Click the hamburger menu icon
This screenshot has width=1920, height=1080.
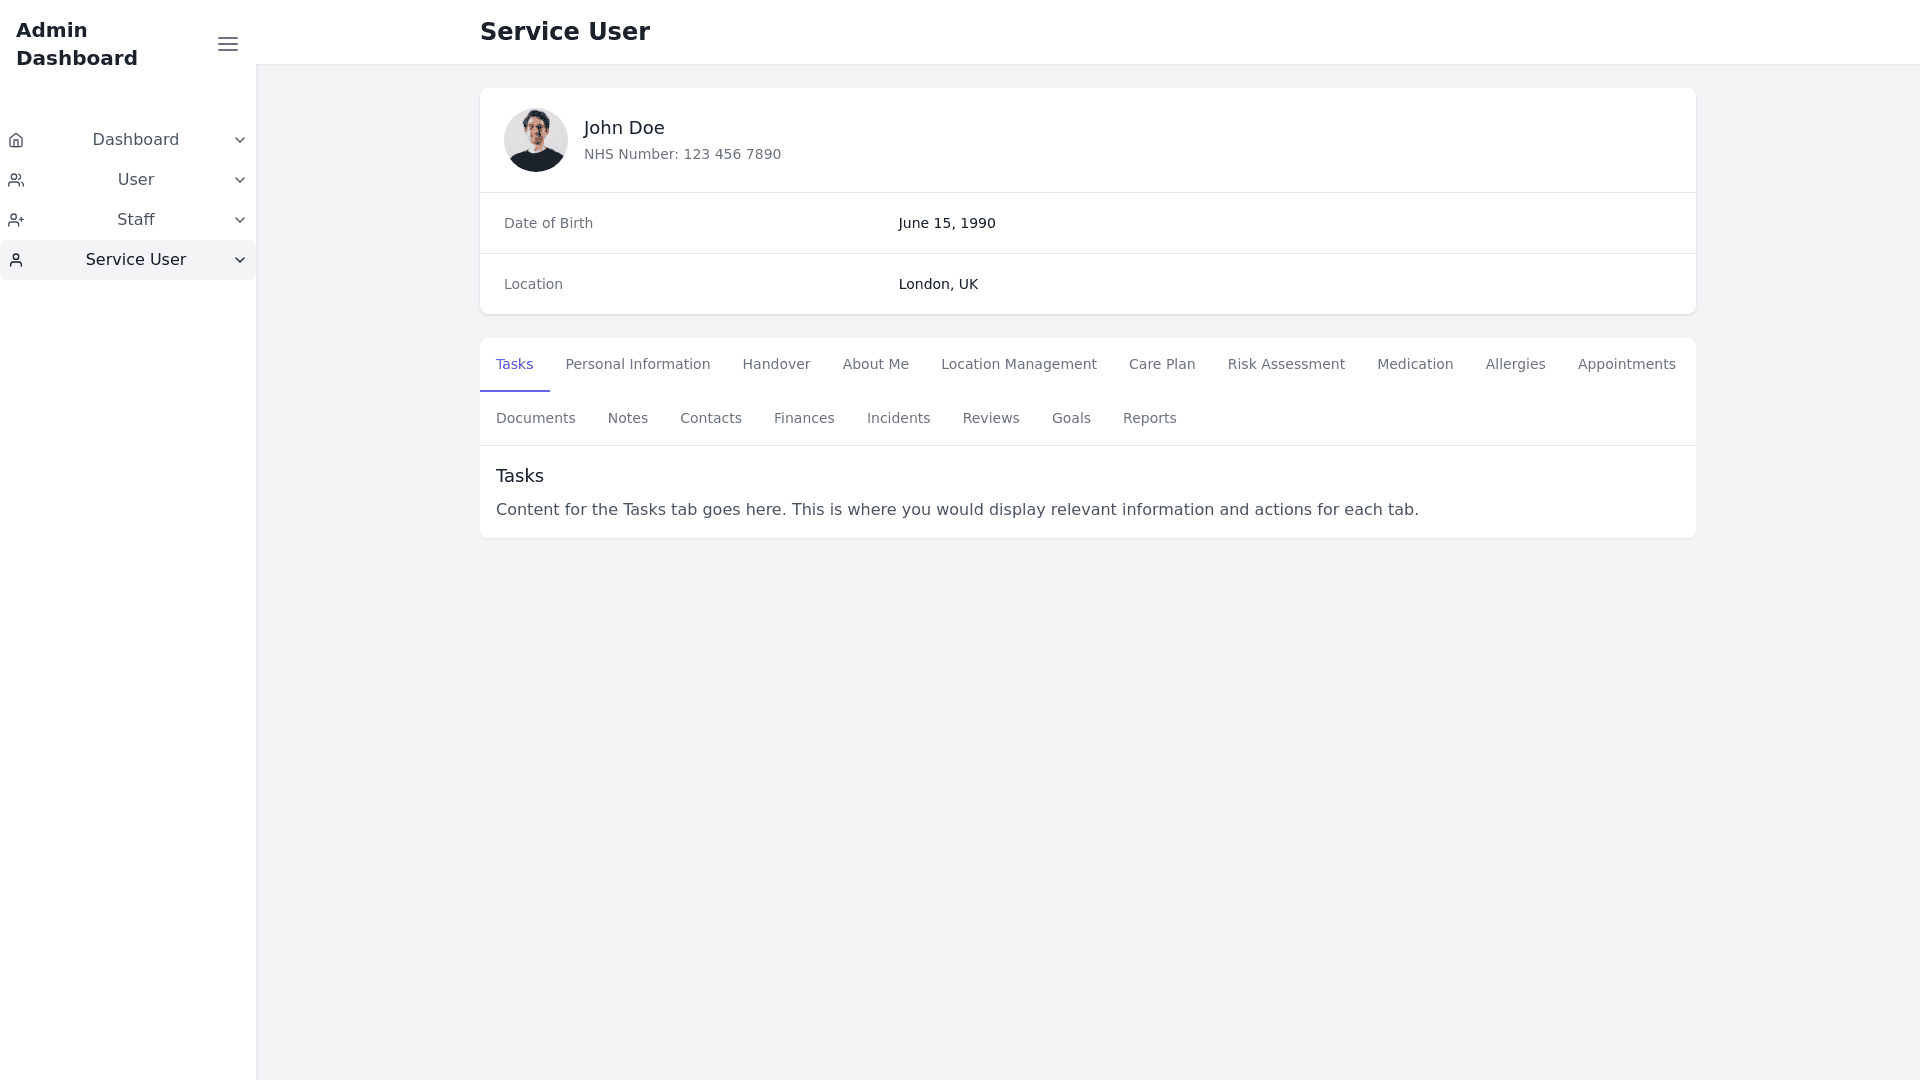pyautogui.click(x=228, y=44)
